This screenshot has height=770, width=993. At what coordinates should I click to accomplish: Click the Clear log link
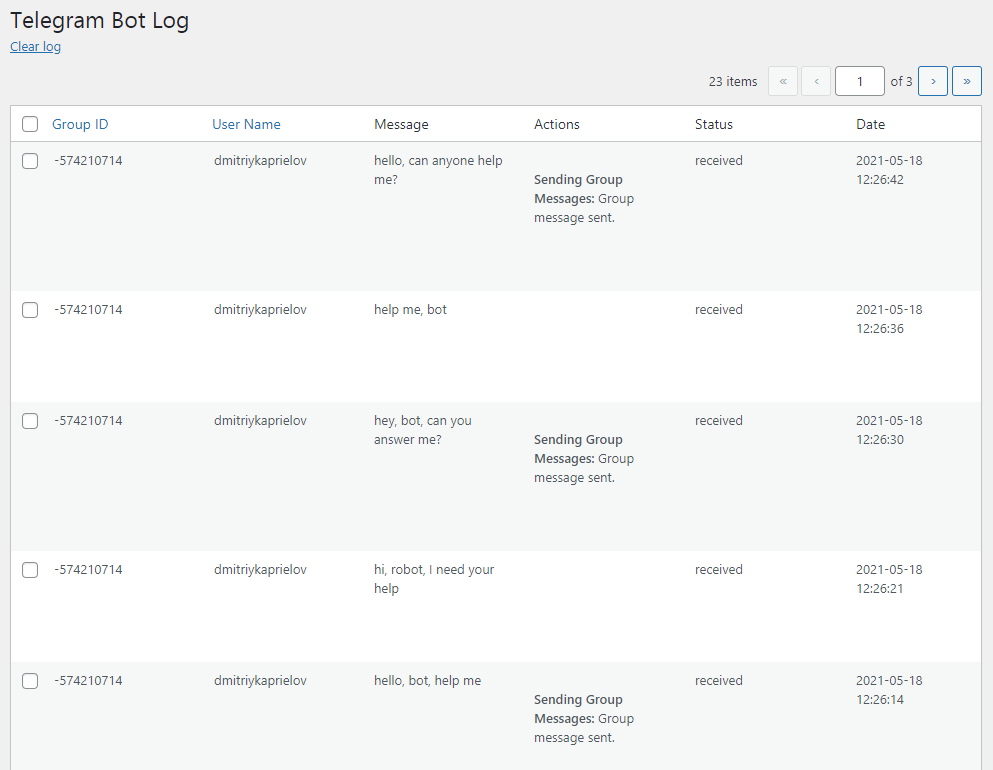[x=35, y=46]
